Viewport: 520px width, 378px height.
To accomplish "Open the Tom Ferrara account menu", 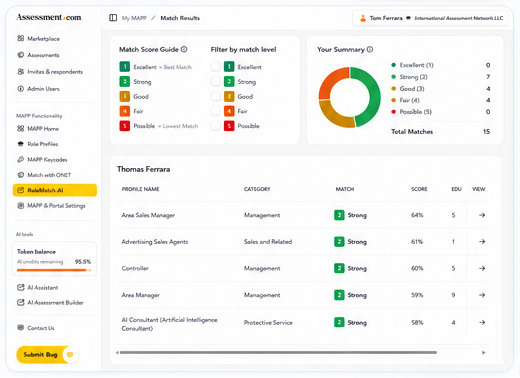I will pos(430,18).
